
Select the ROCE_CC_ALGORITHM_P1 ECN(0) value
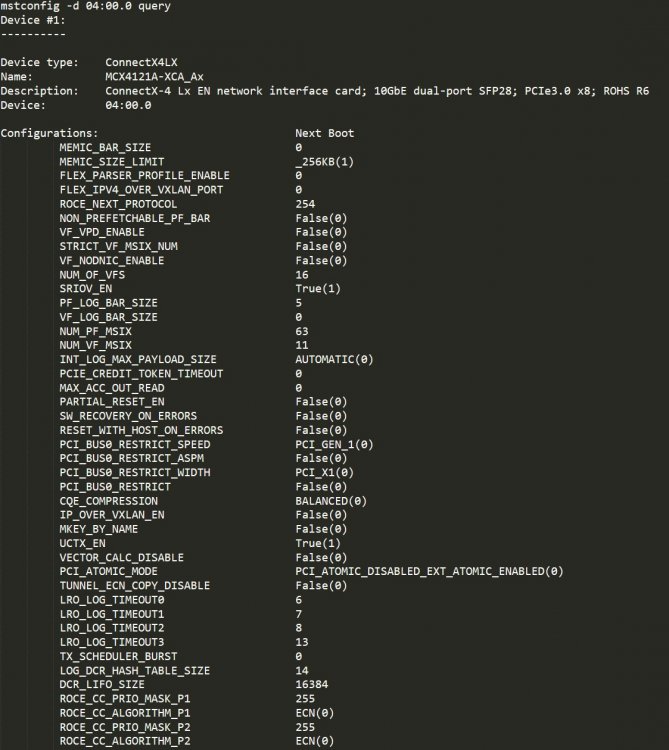pos(314,713)
